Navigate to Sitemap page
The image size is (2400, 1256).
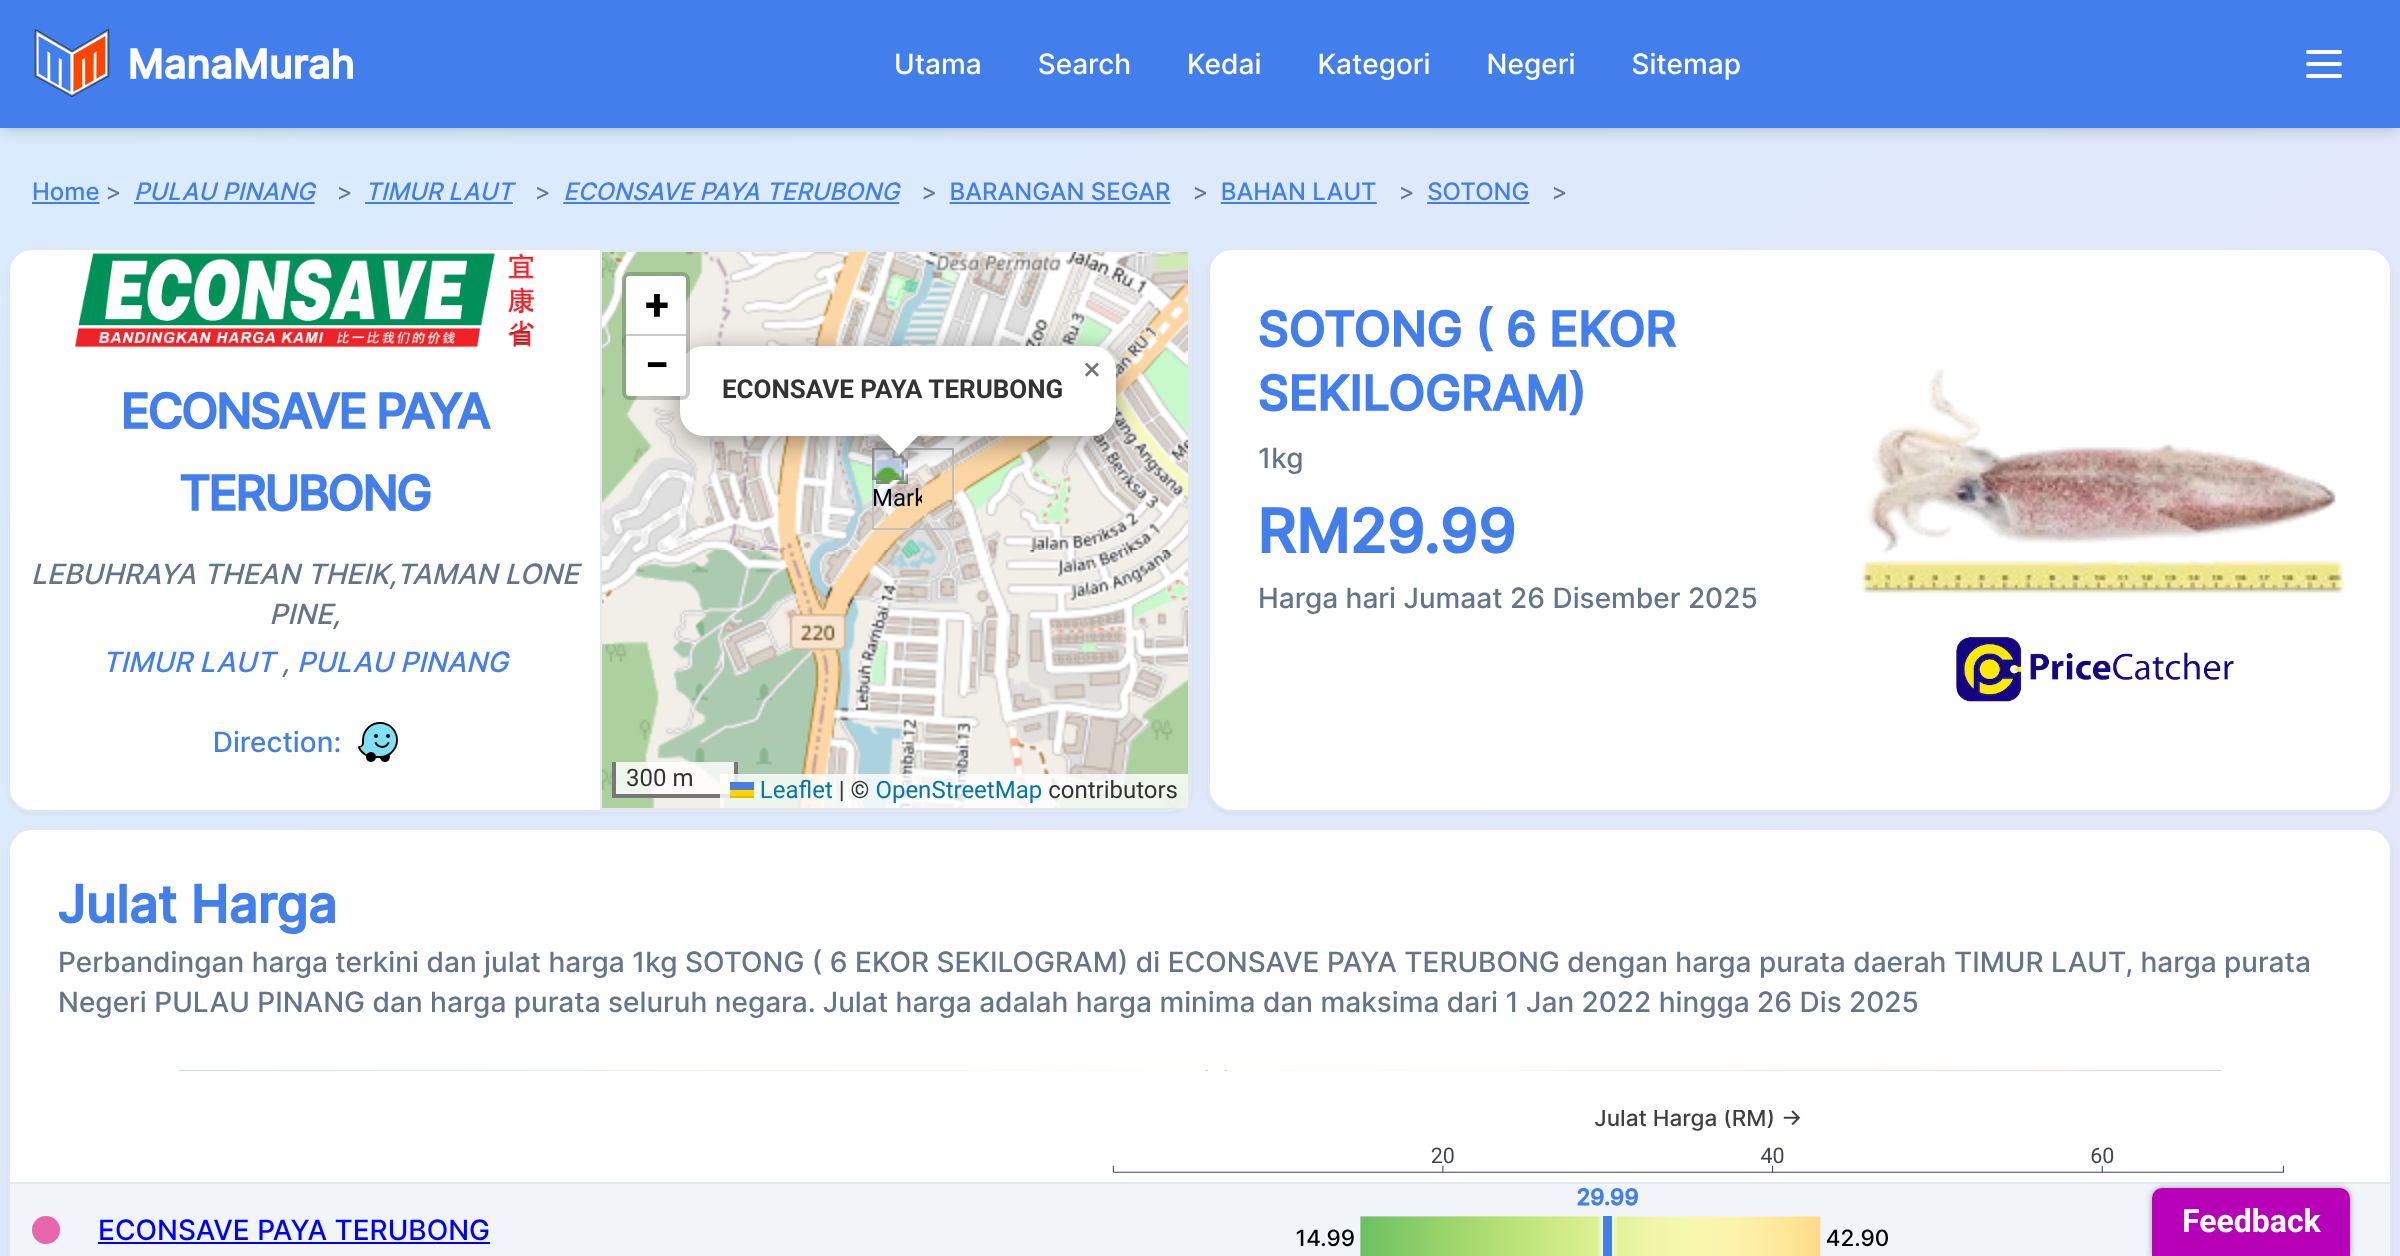click(1685, 64)
